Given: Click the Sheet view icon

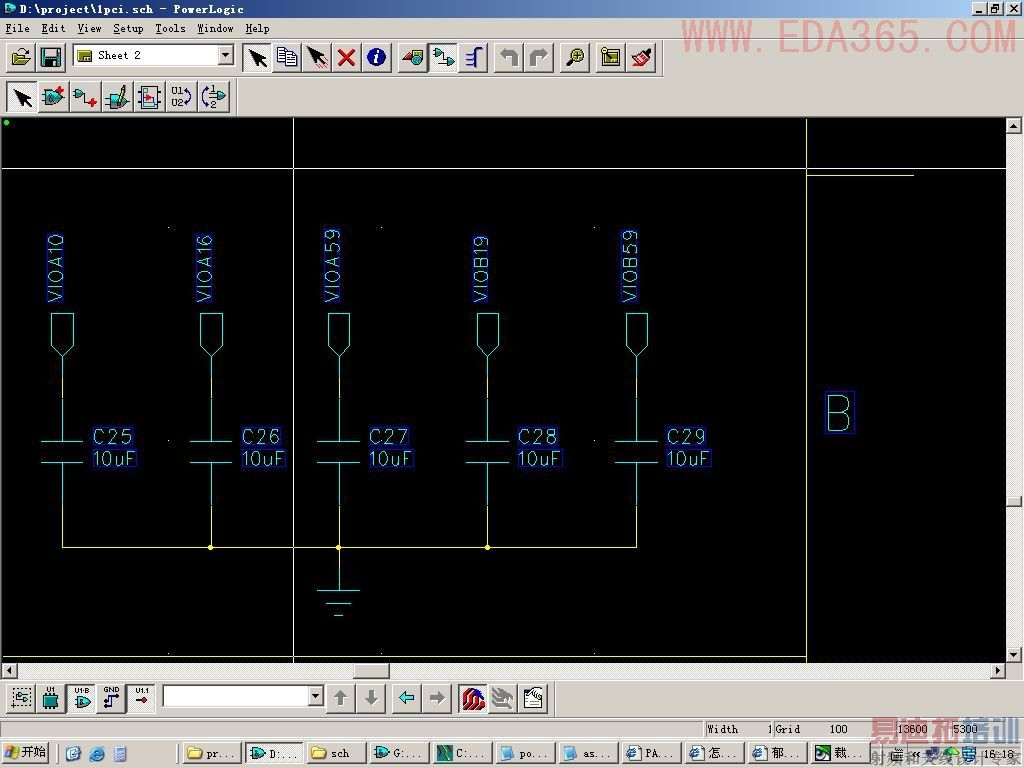Looking at the screenshot, I should pos(611,57).
